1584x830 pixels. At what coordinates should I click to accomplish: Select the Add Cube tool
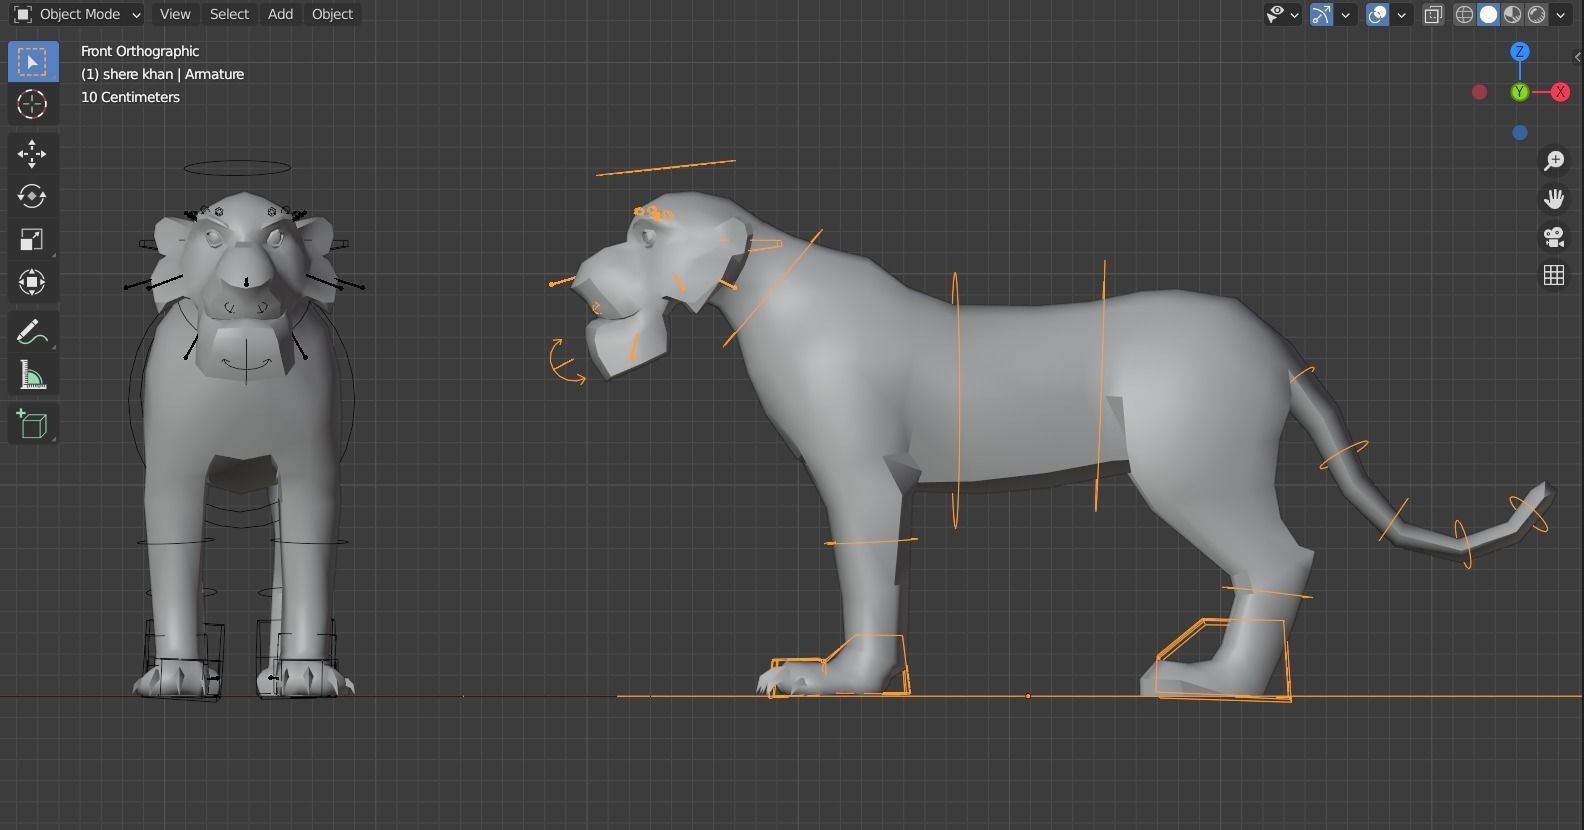tap(32, 424)
